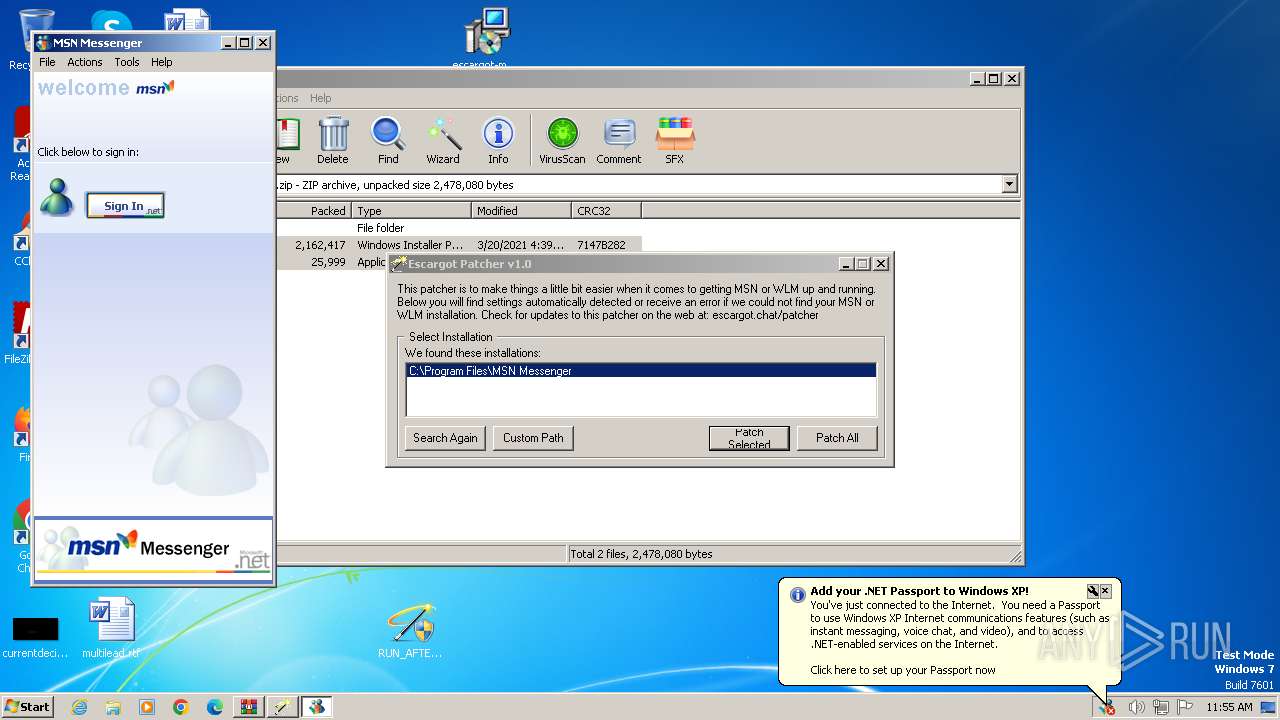Screen dimensions: 1280x720
Task: Click Patch All button
Action: point(837,438)
